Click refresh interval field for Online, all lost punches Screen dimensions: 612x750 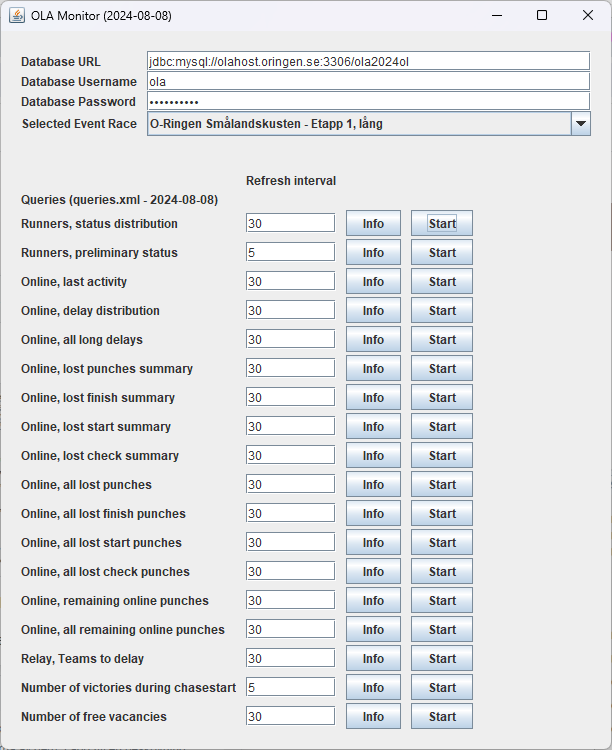290,485
